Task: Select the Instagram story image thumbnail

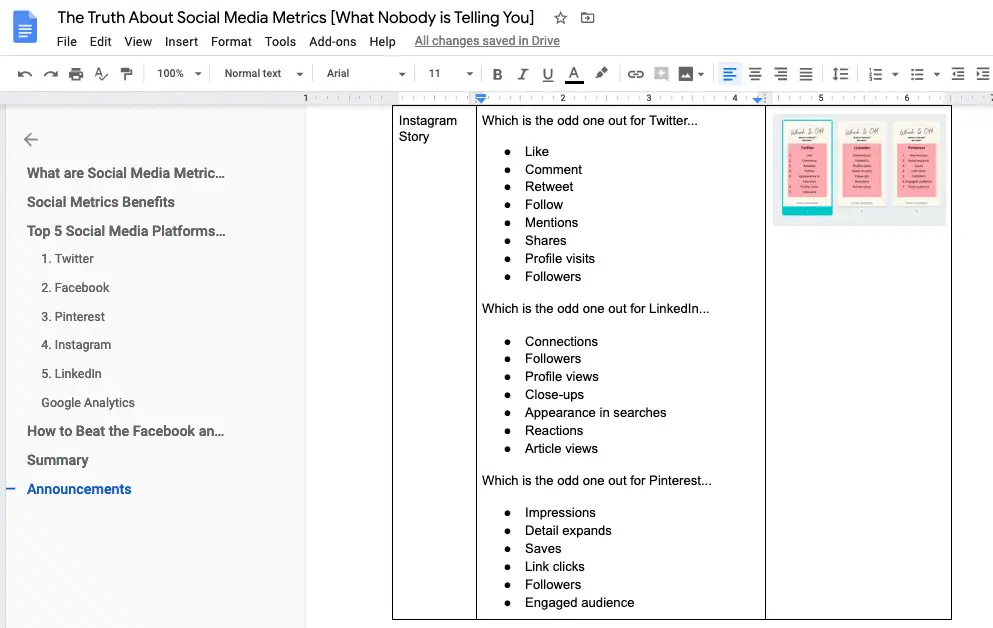Action: (x=859, y=170)
